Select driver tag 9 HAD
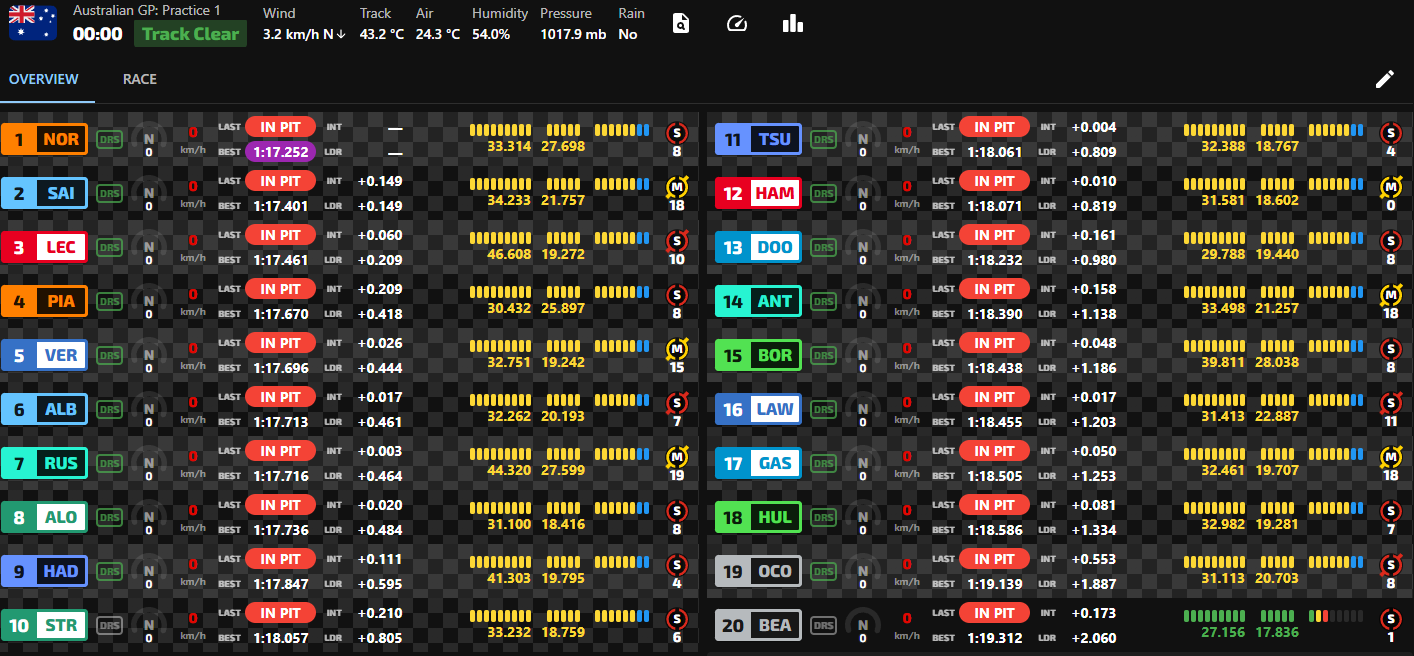This screenshot has height=656, width=1414. pyautogui.click(x=45, y=571)
